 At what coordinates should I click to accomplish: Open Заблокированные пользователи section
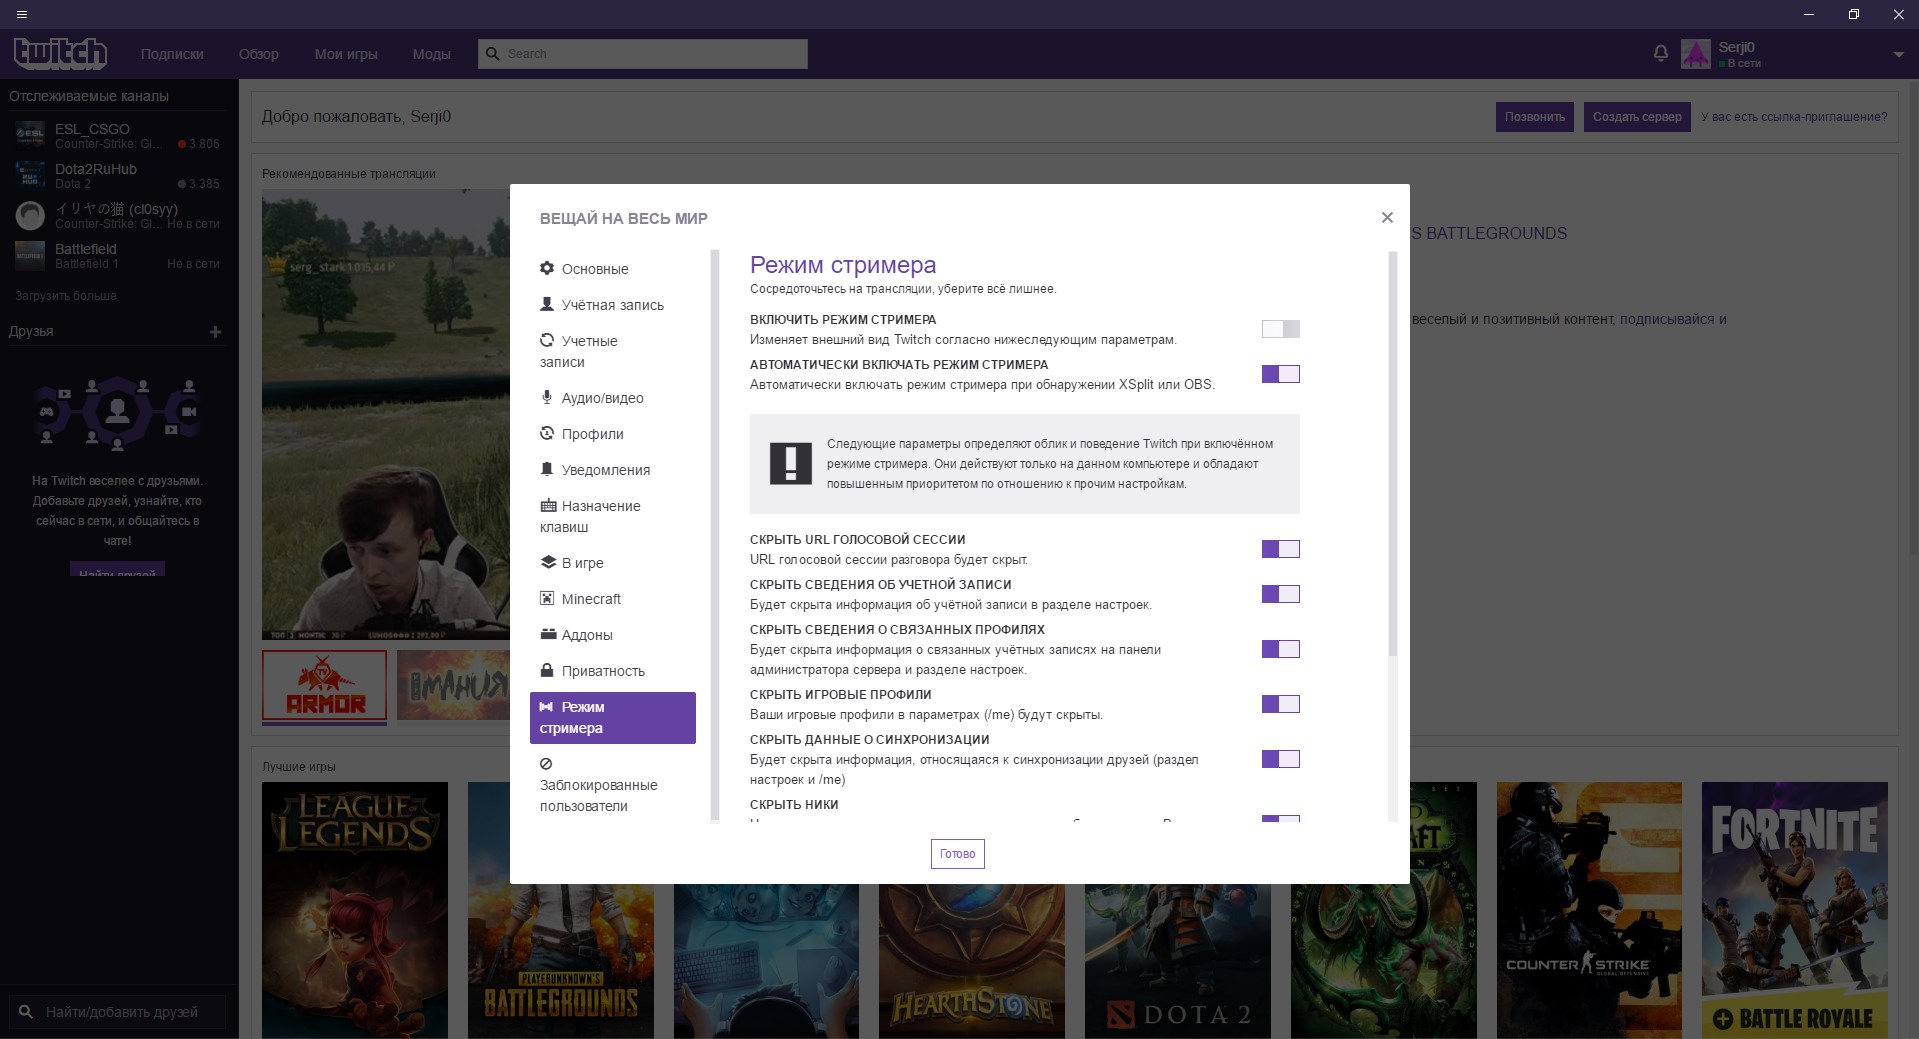pos(612,785)
